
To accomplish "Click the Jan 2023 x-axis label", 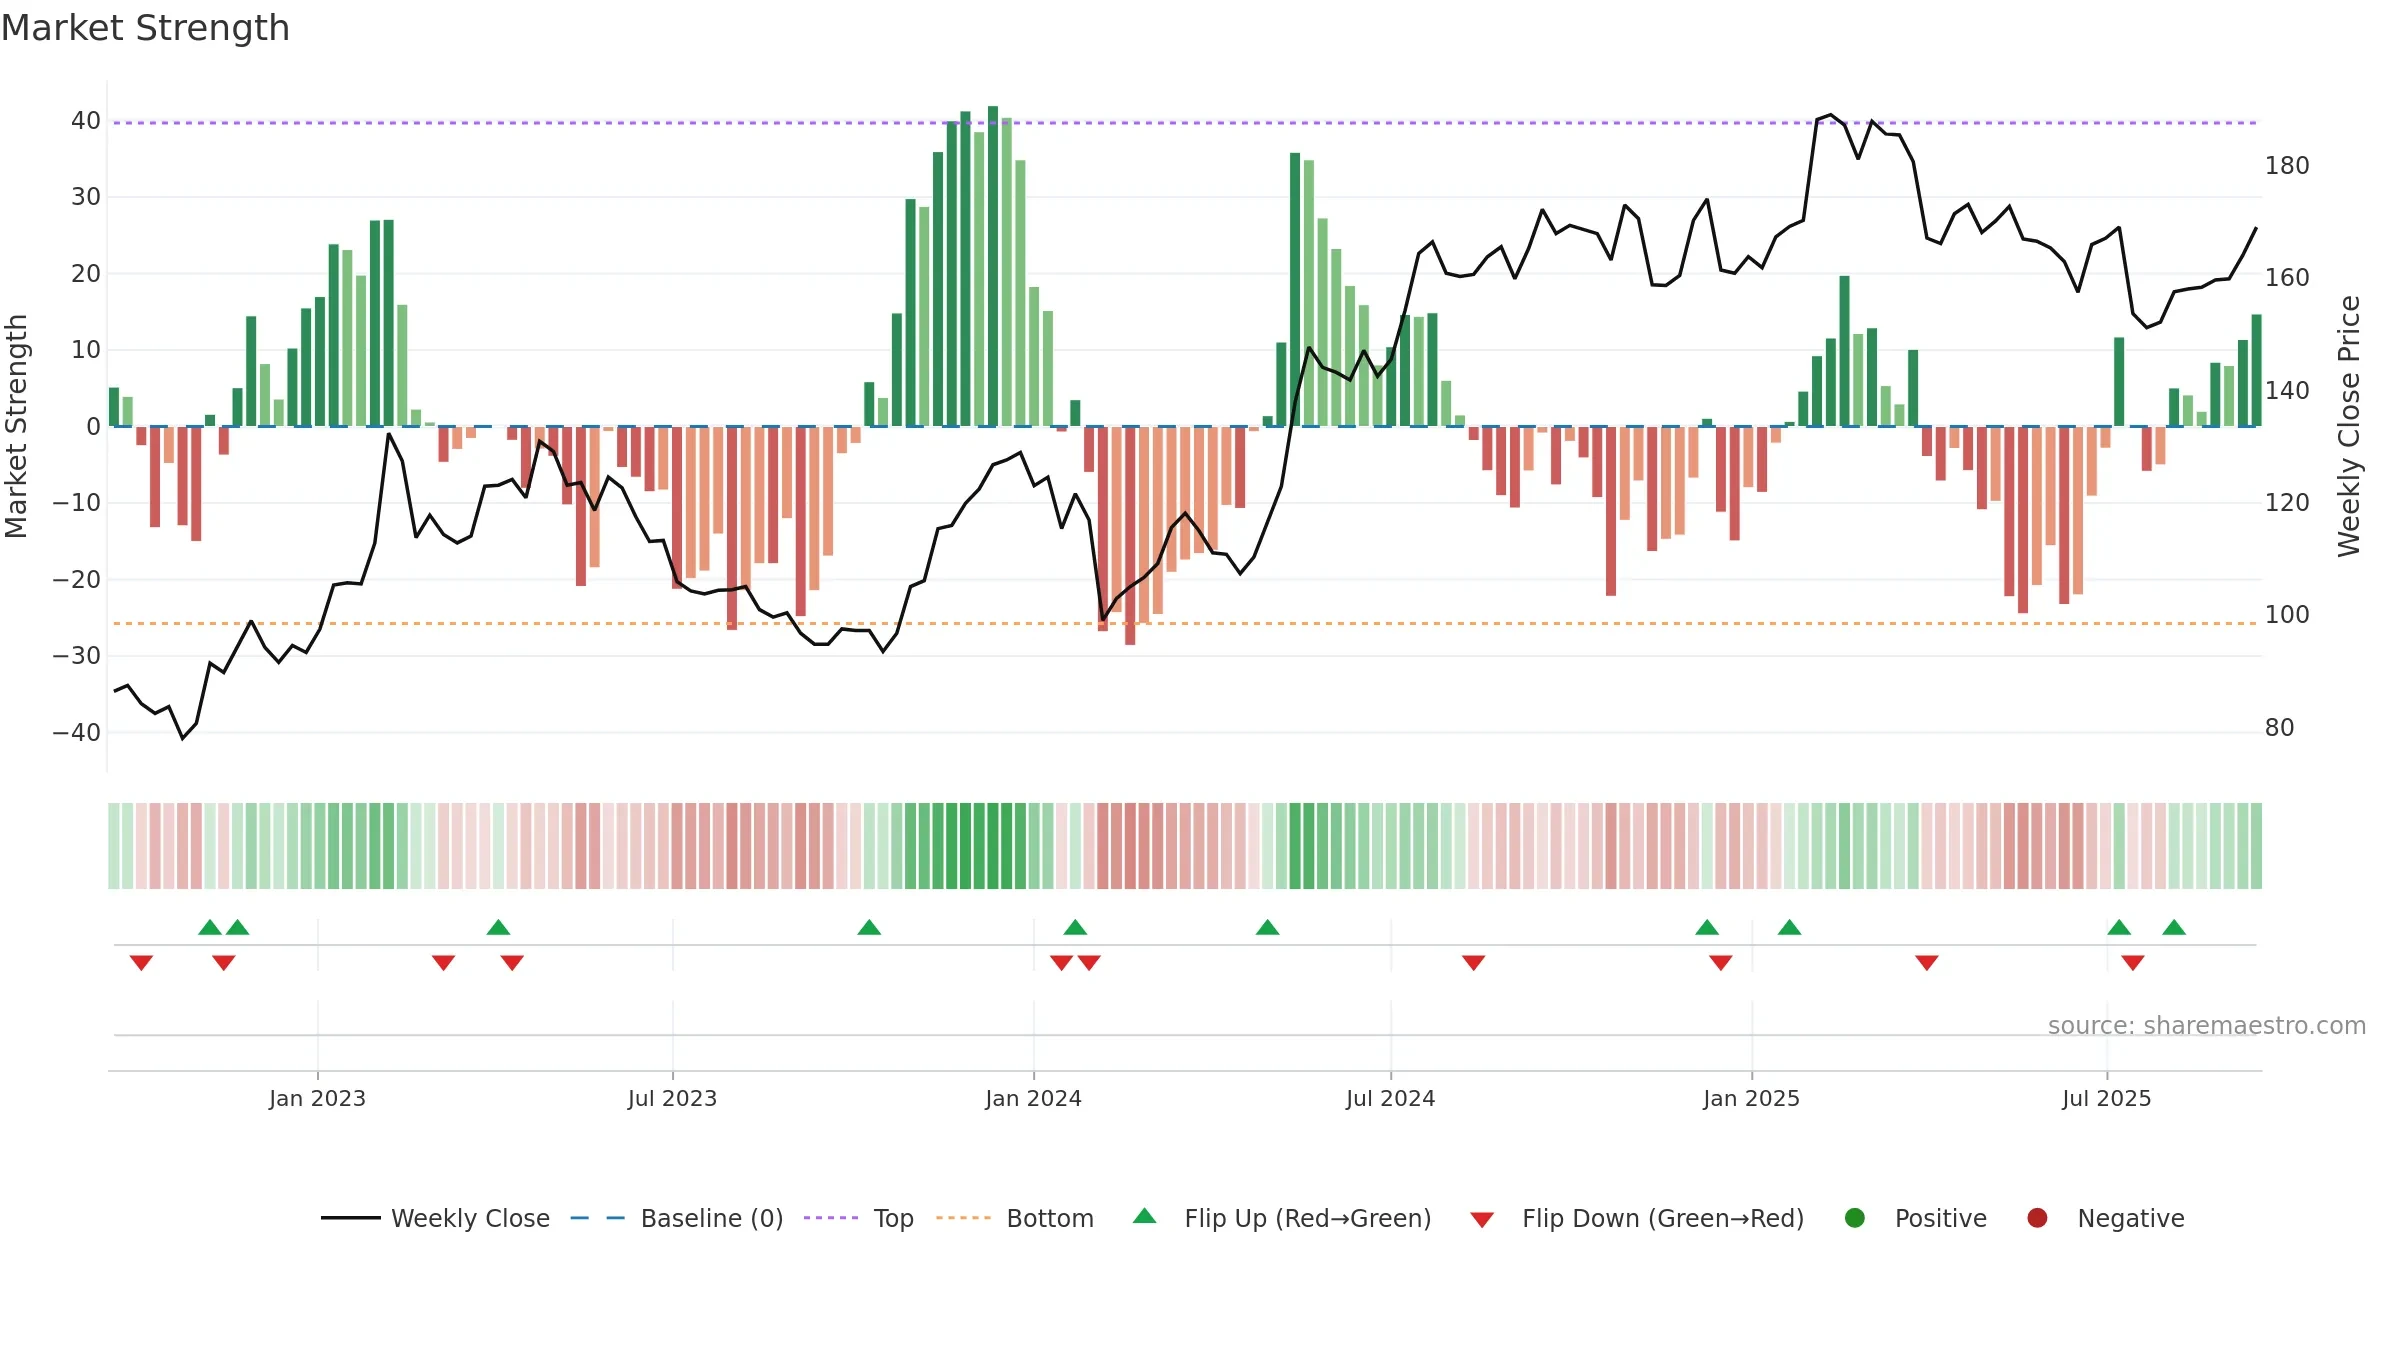I will (x=317, y=1098).
